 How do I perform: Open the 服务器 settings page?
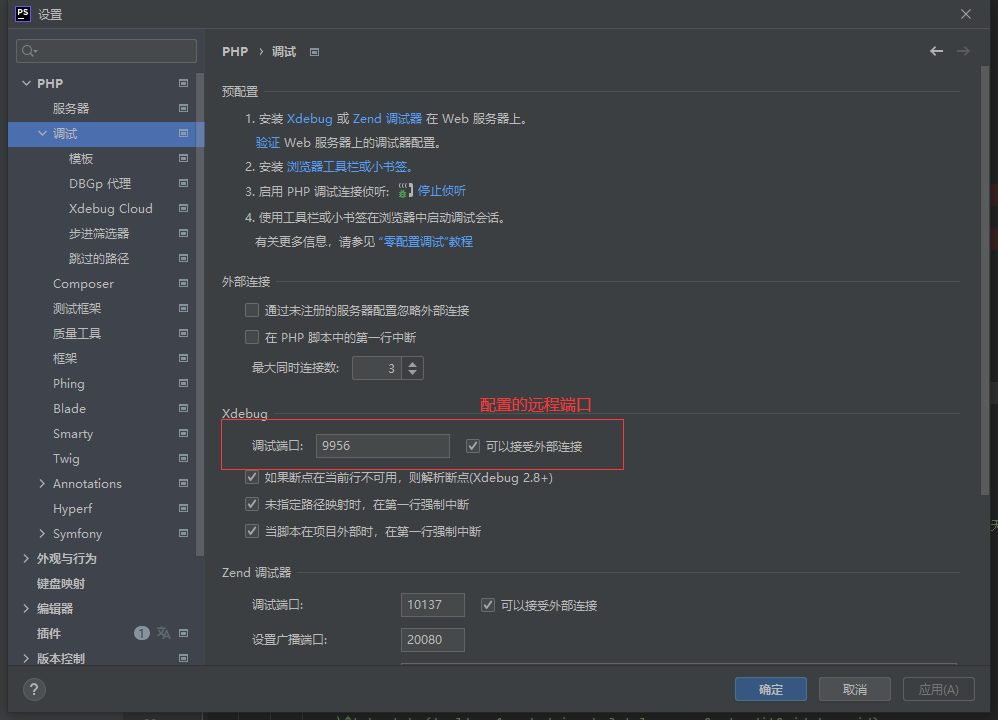click(x=71, y=108)
